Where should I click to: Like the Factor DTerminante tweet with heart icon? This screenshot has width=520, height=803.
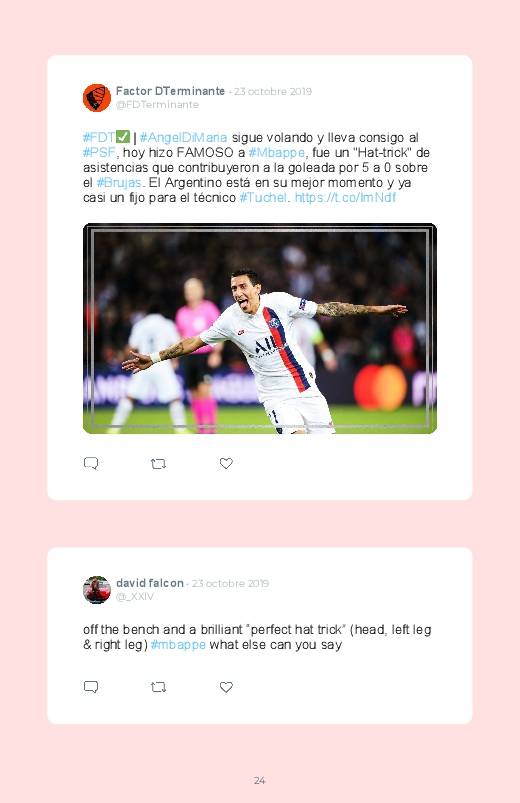coord(226,463)
